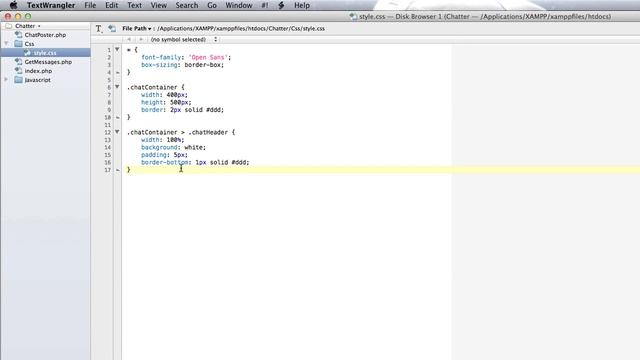Click the Chatter folder icon in sidebar header

point(9,26)
